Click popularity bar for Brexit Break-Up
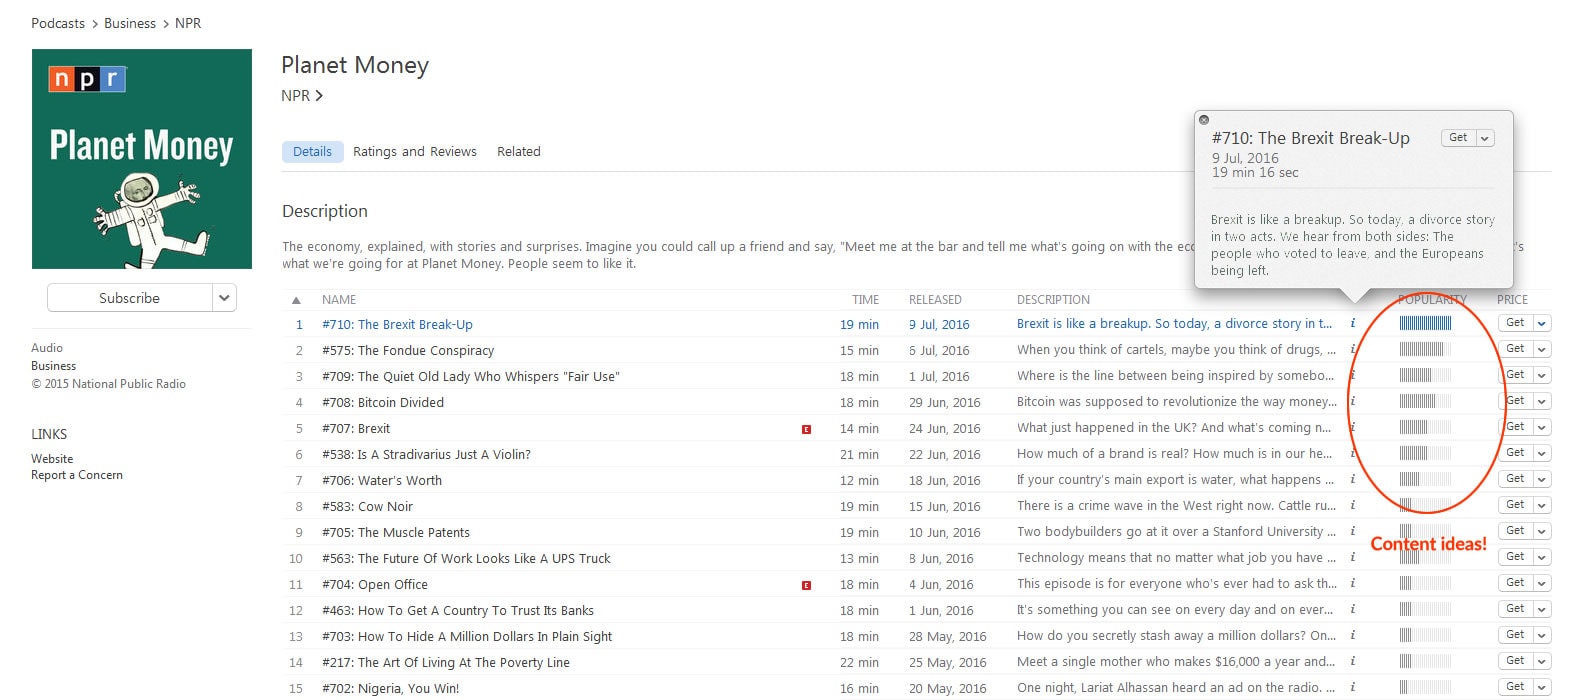Image resolution: width=1589 pixels, height=700 pixels. [x=1425, y=323]
